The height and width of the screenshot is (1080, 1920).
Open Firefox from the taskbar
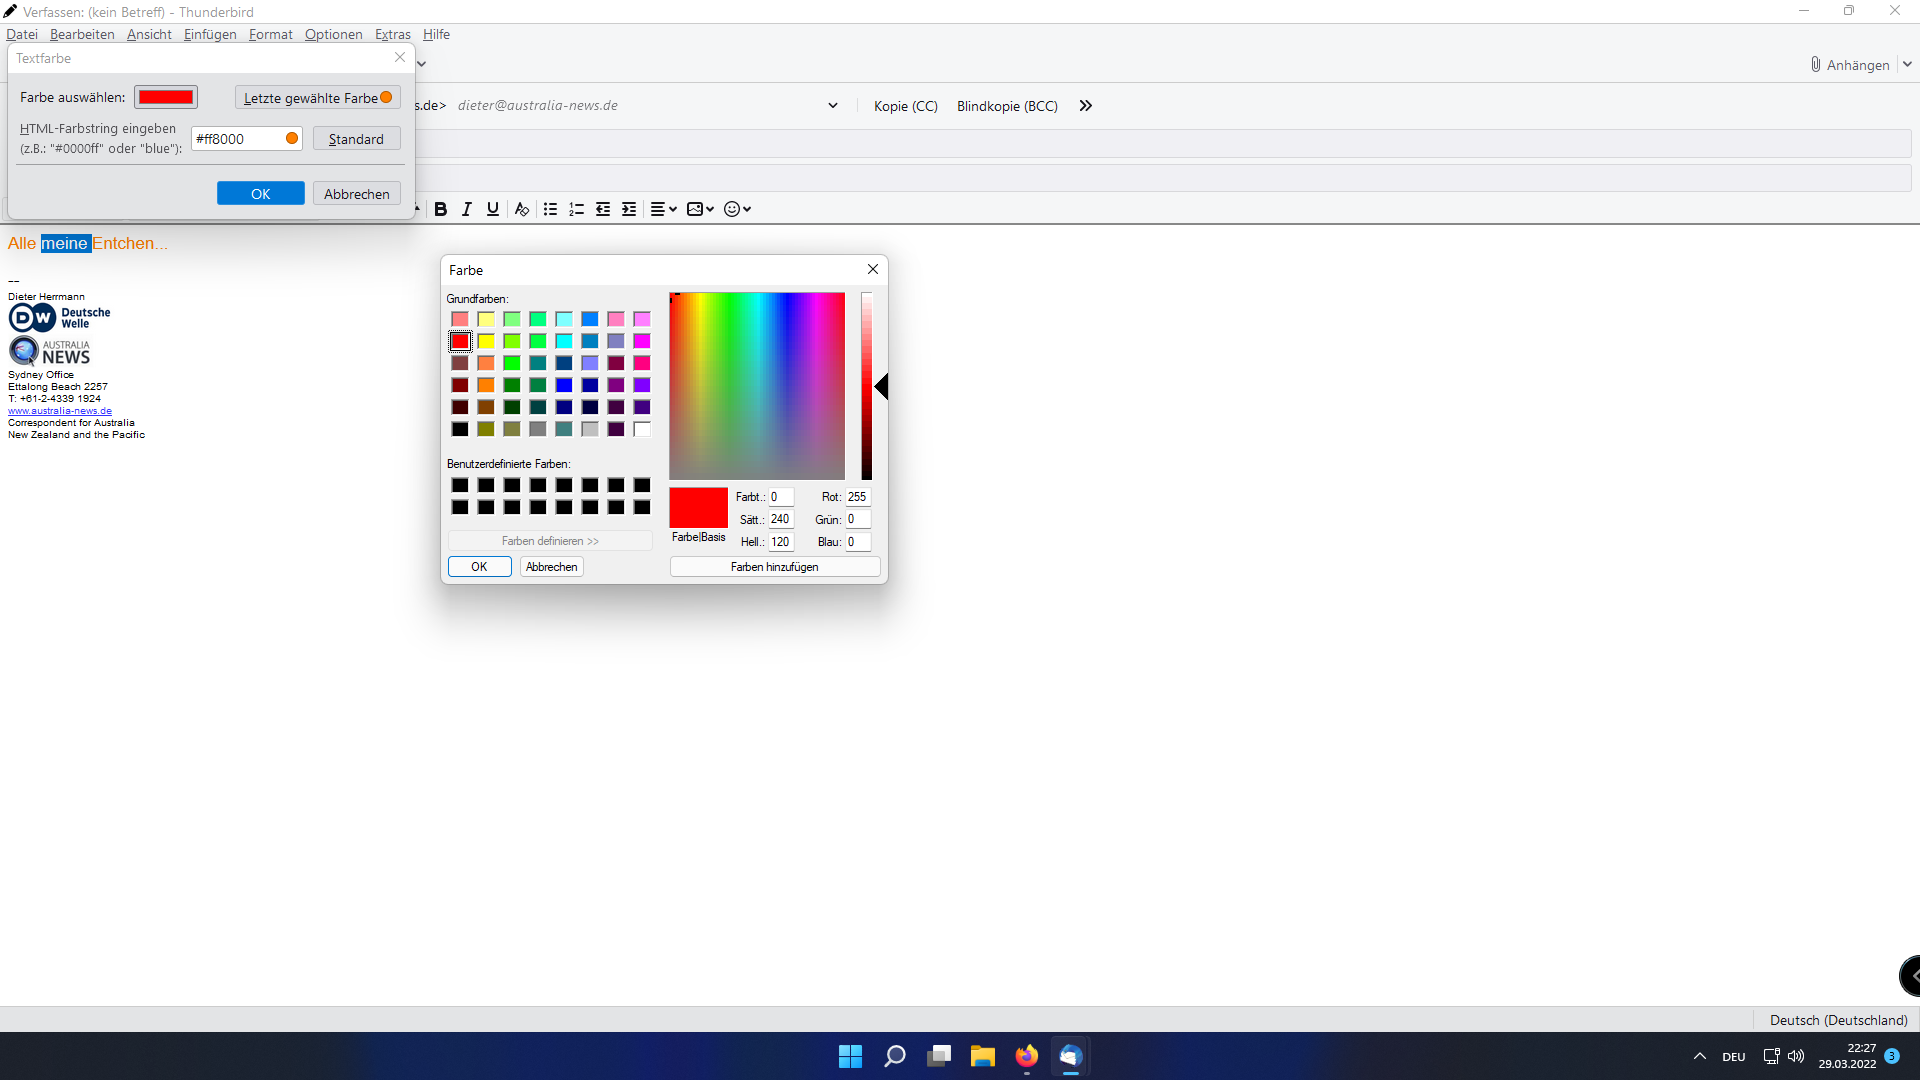pos(1026,1056)
